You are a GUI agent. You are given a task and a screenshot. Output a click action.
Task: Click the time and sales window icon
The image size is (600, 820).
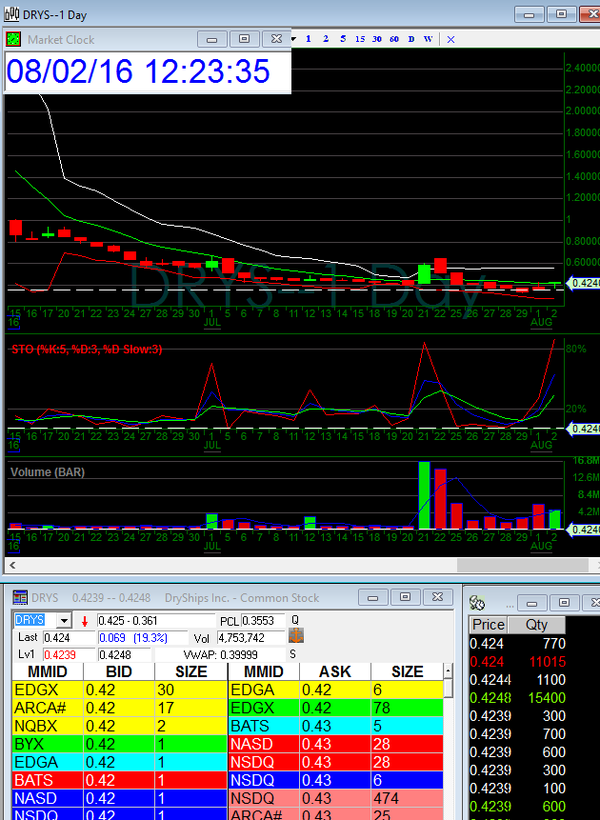[x=478, y=603]
